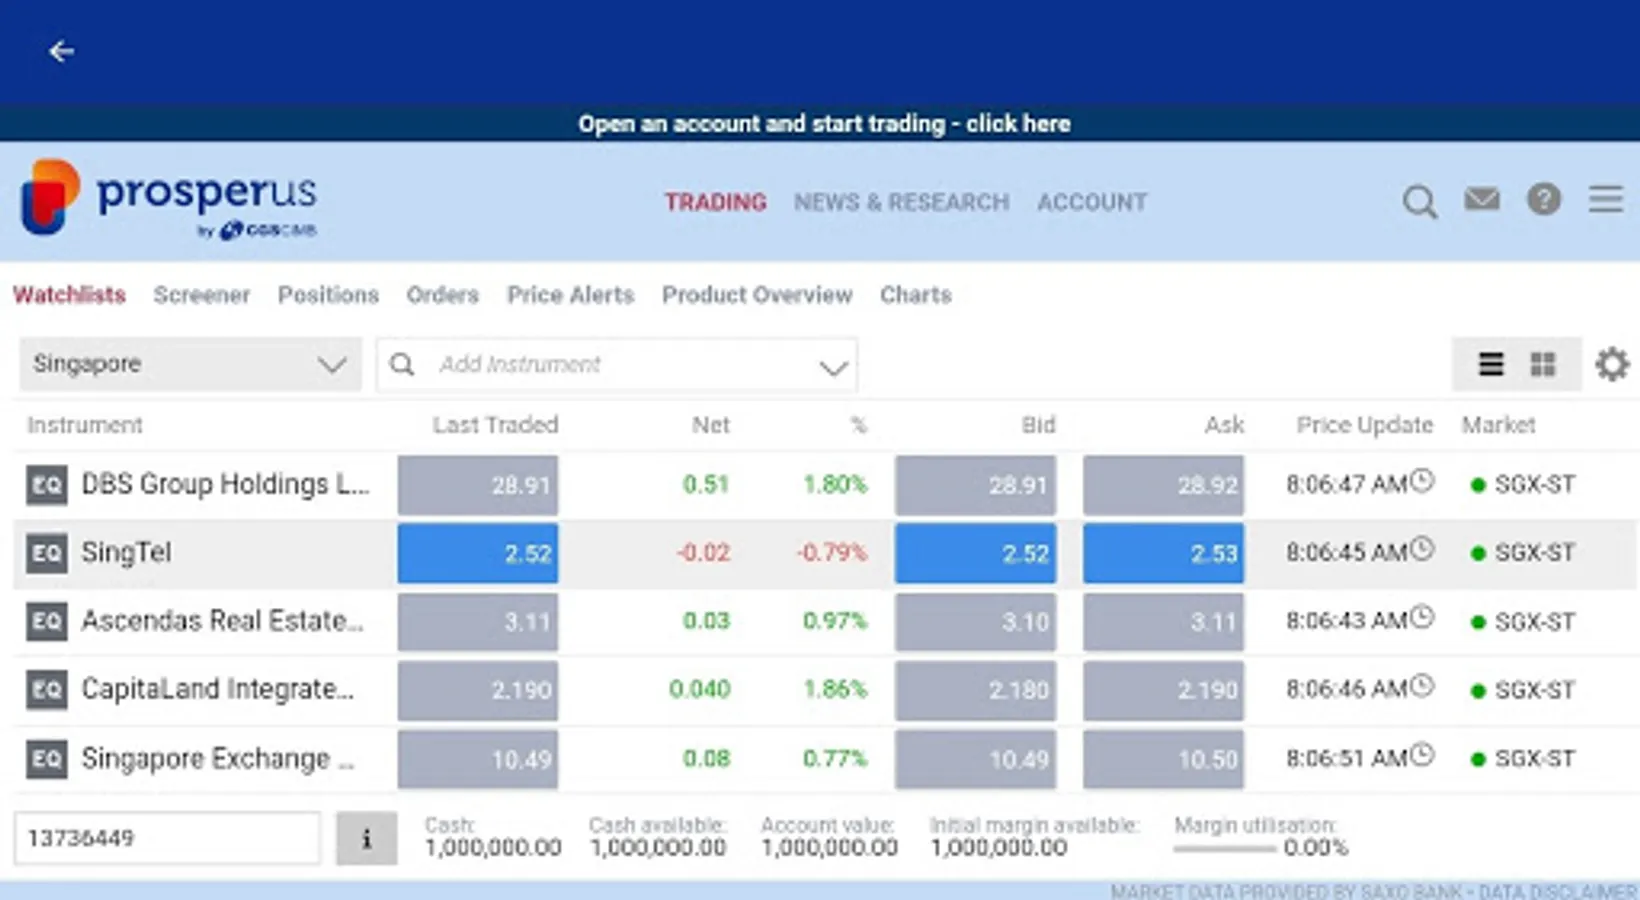The image size is (1640, 900).
Task: Select the Charts tab
Action: (915, 295)
